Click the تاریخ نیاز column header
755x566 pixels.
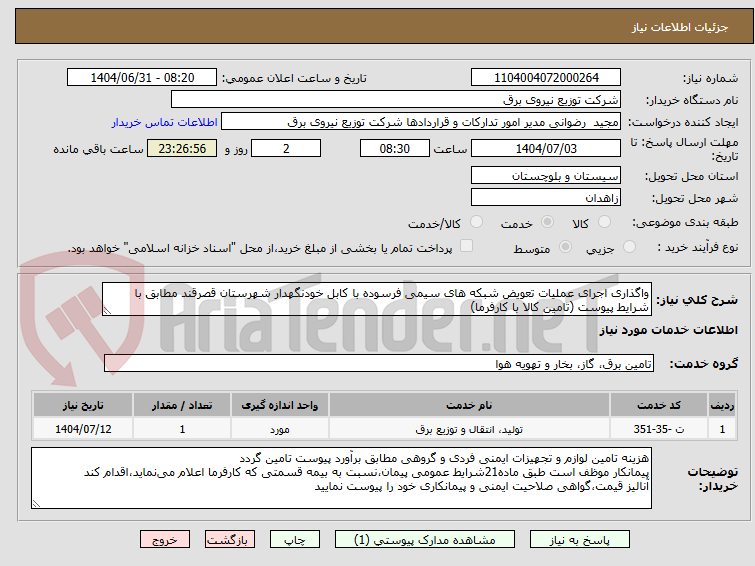point(83,405)
